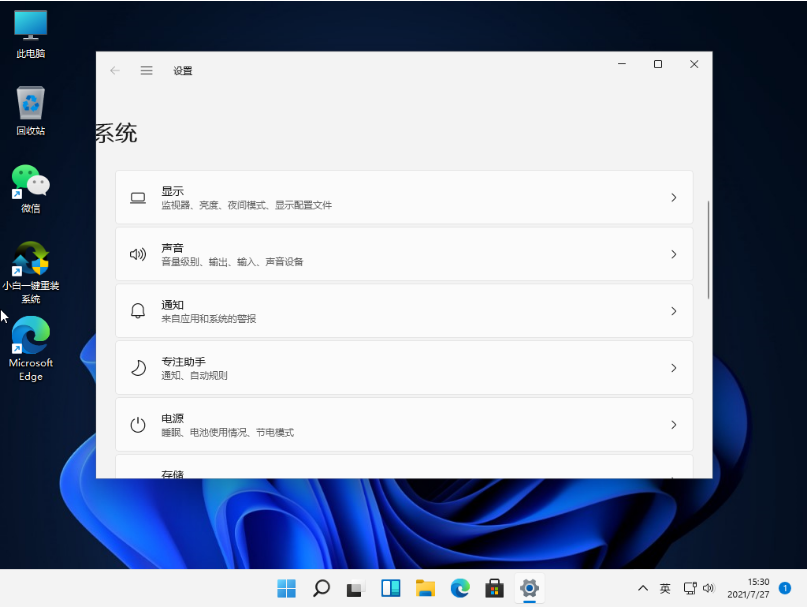Open 显示 display settings title
Viewport: 807px width, 611px height.
[172, 191]
